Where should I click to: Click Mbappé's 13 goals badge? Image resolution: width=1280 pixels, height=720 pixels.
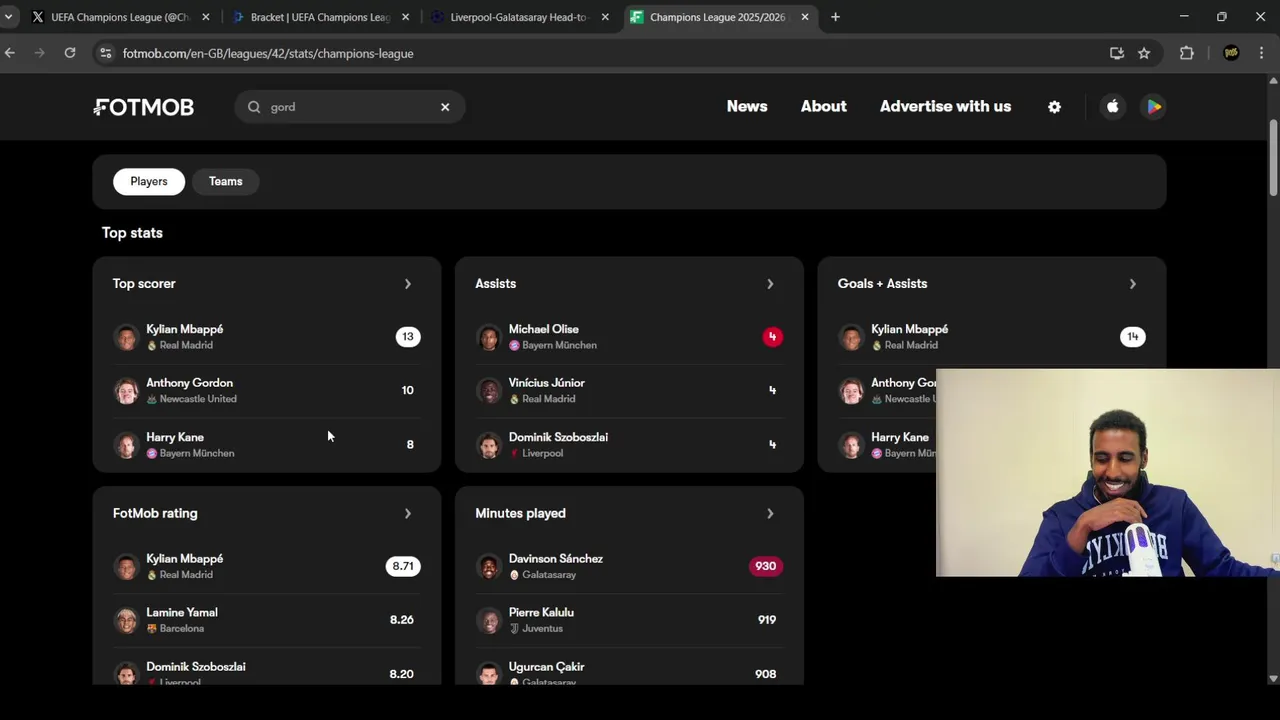[407, 337]
